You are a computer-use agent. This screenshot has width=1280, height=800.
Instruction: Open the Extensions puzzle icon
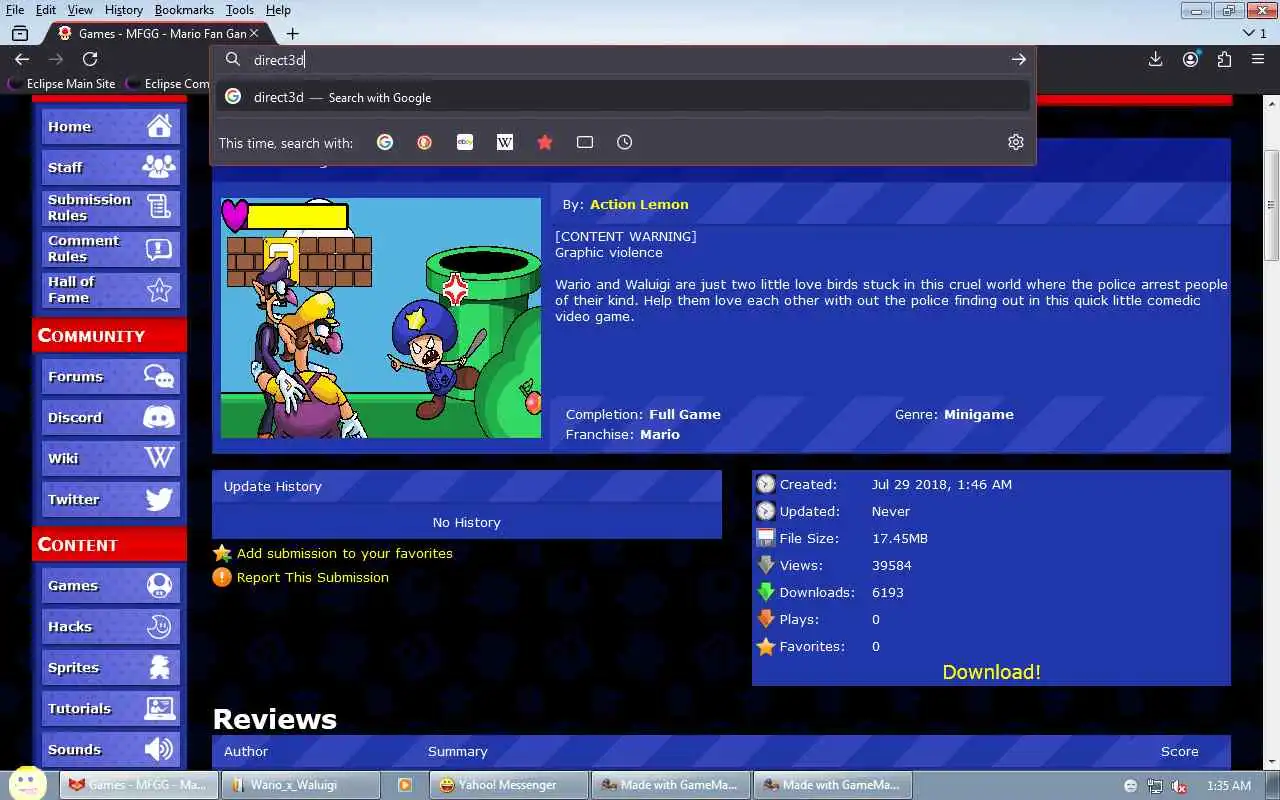click(x=1224, y=60)
